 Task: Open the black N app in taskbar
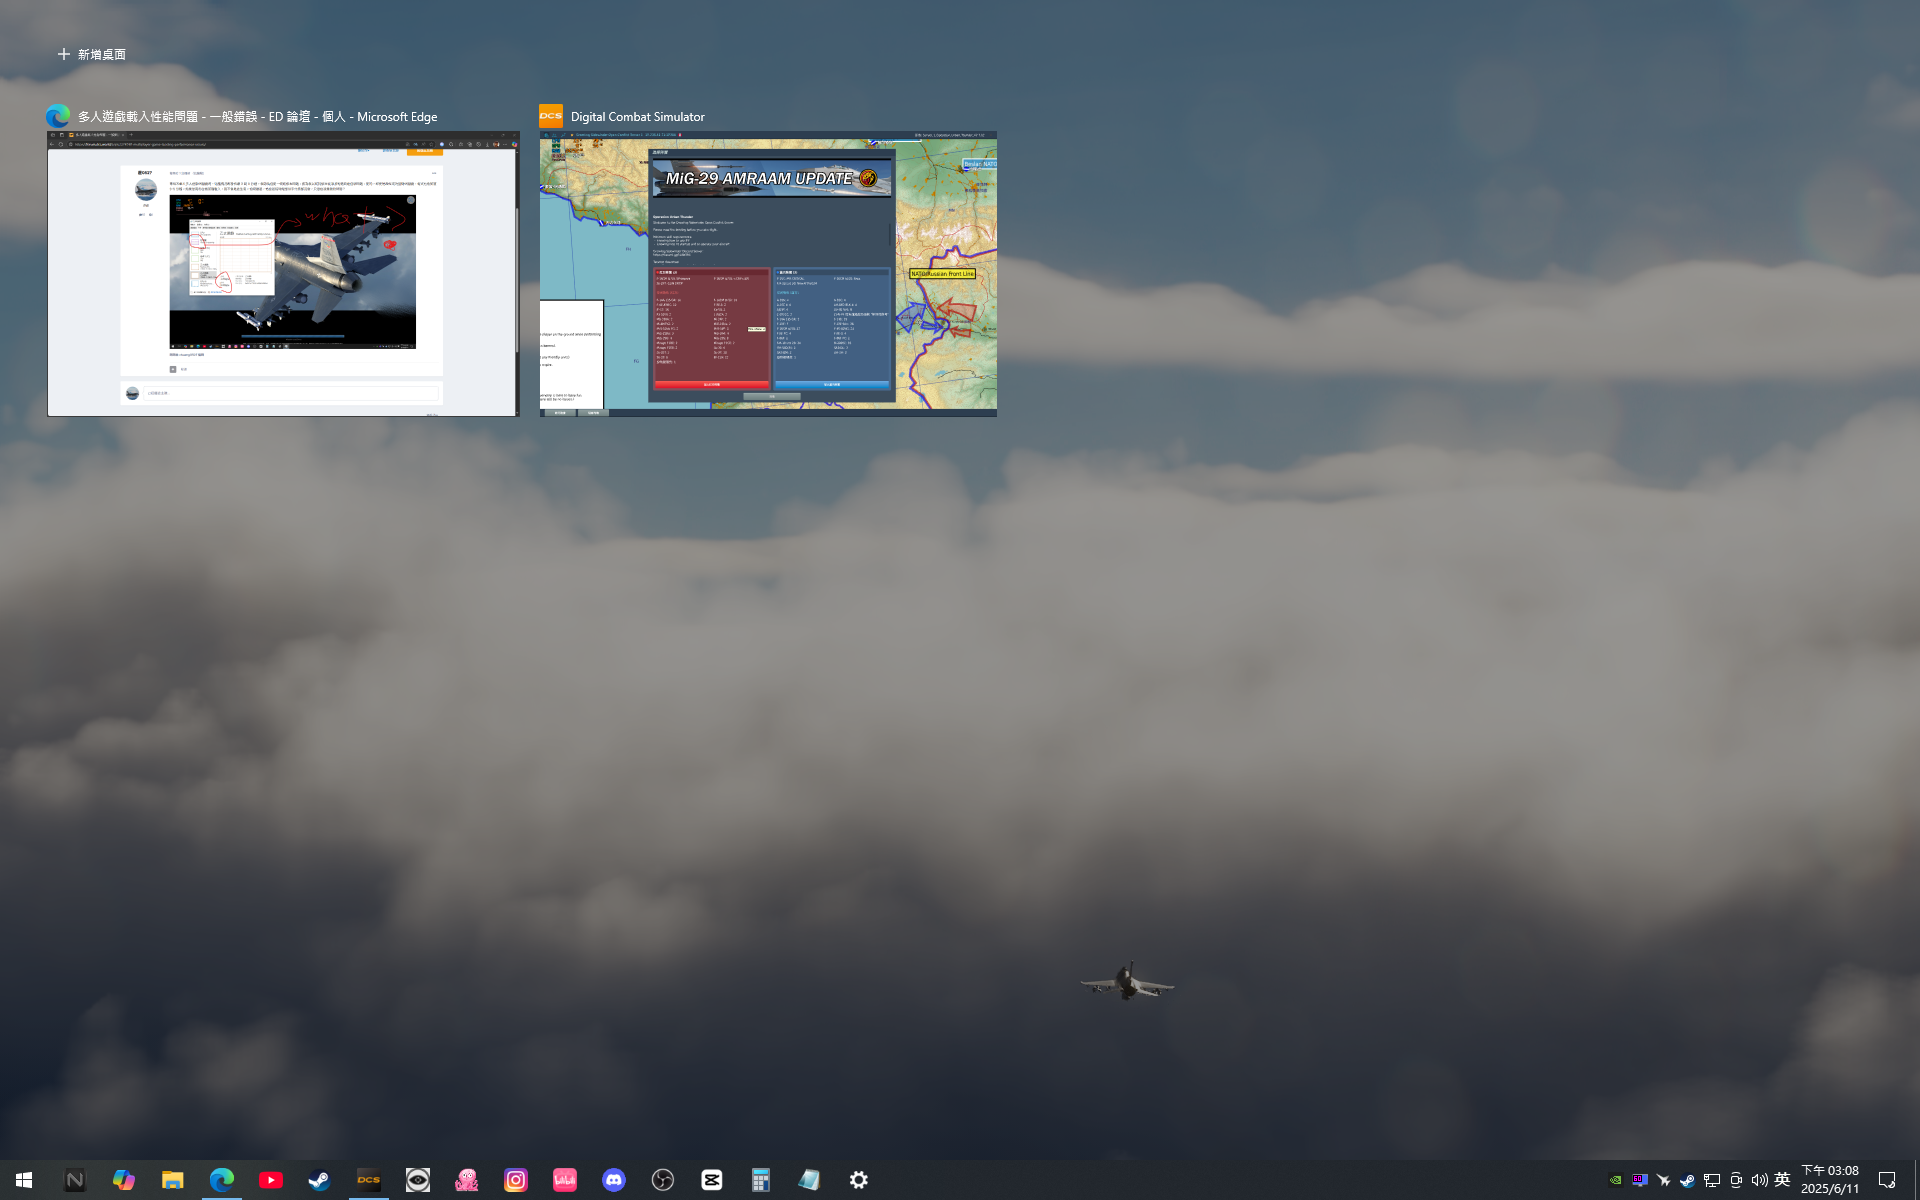pyautogui.click(x=74, y=1180)
